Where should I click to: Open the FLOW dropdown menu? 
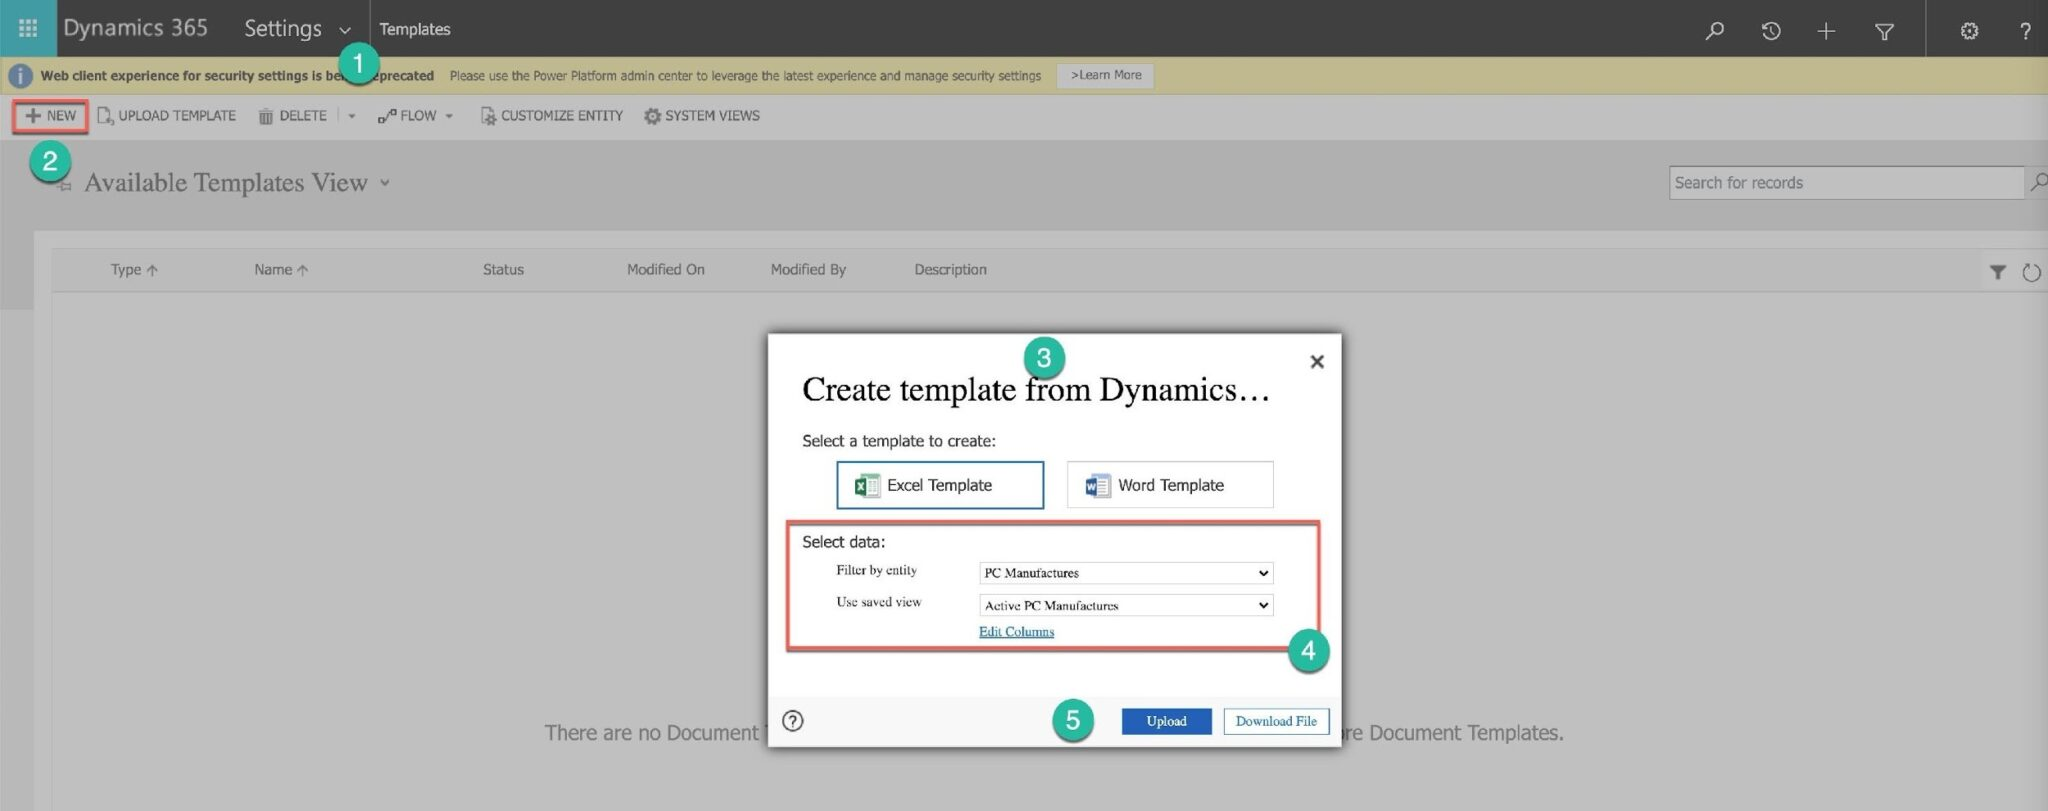point(415,116)
